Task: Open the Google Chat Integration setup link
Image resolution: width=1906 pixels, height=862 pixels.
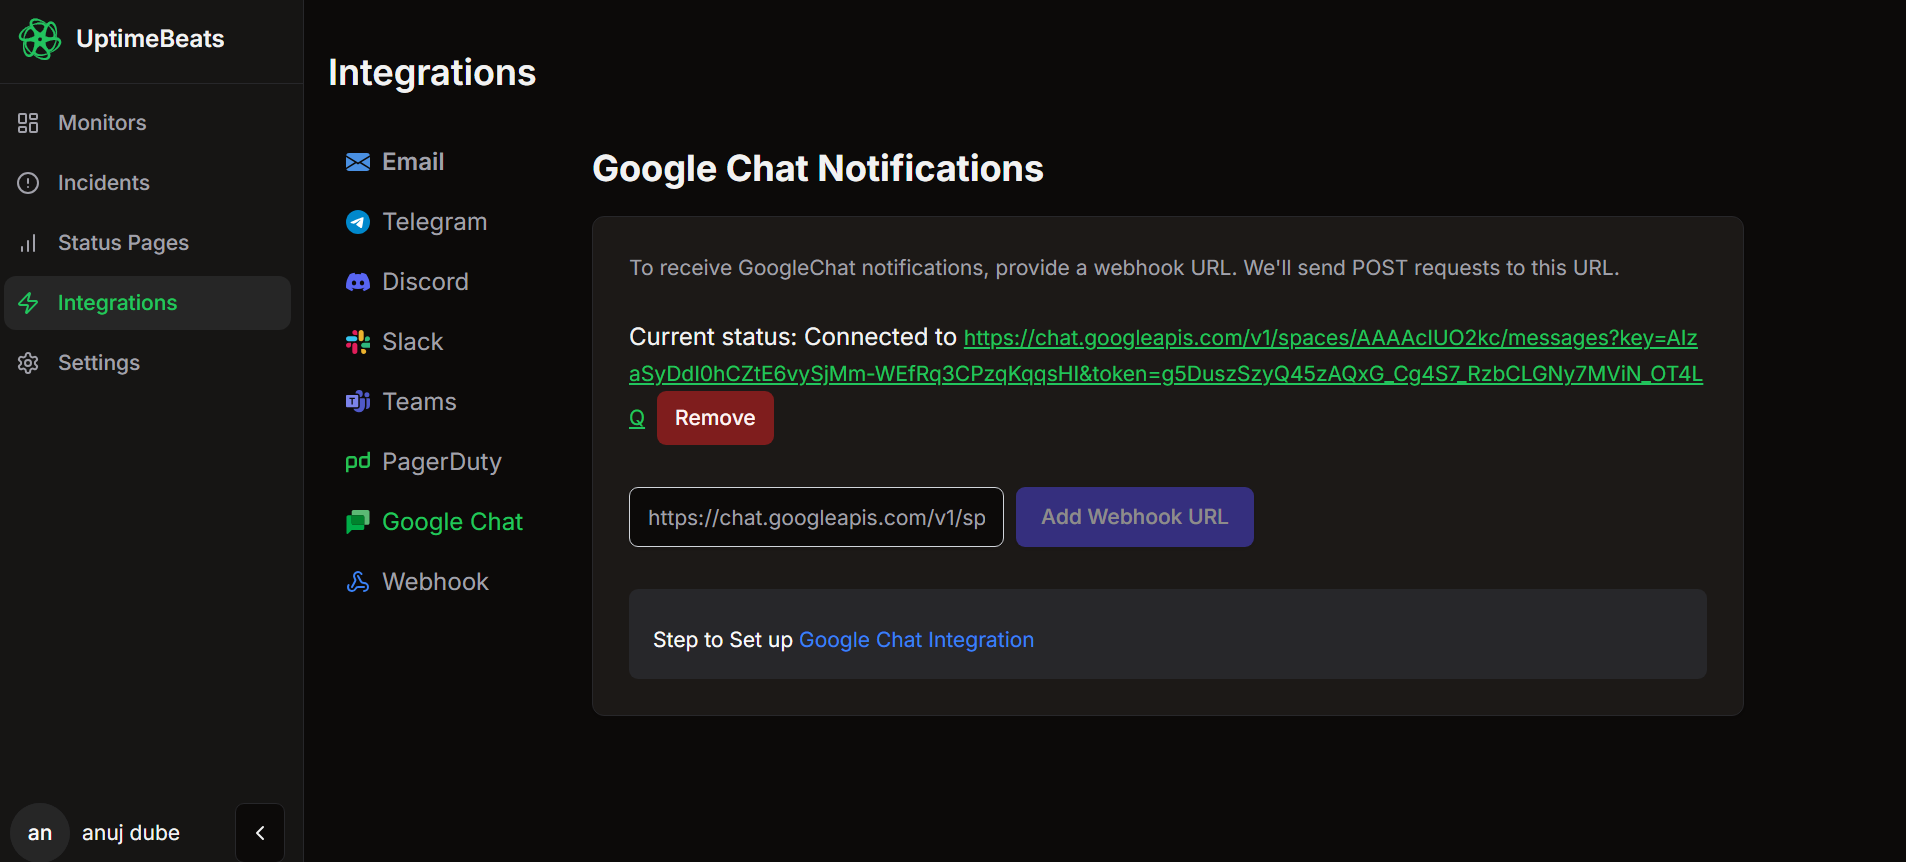Action: click(x=916, y=640)
